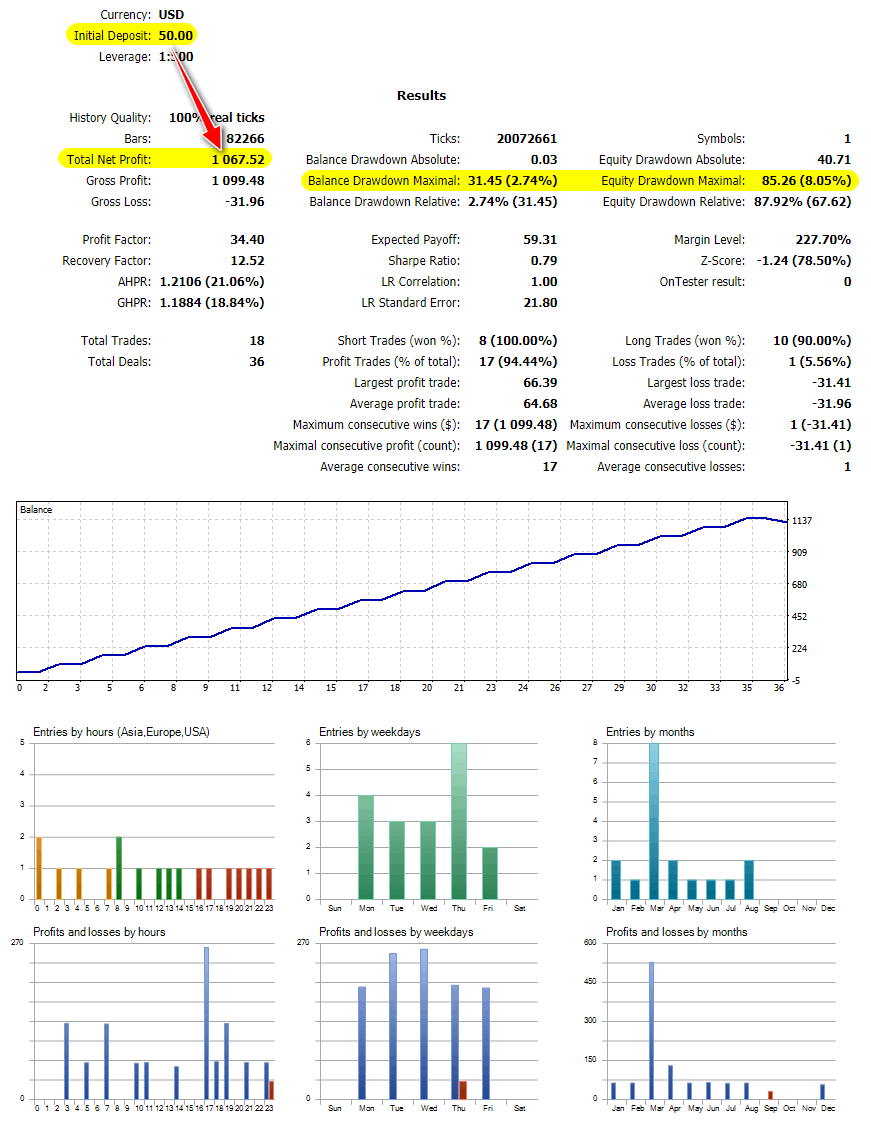The image size is (871, 1134).
Task: Click the Total Net Profit value 1 067.52
Action: 238,159
